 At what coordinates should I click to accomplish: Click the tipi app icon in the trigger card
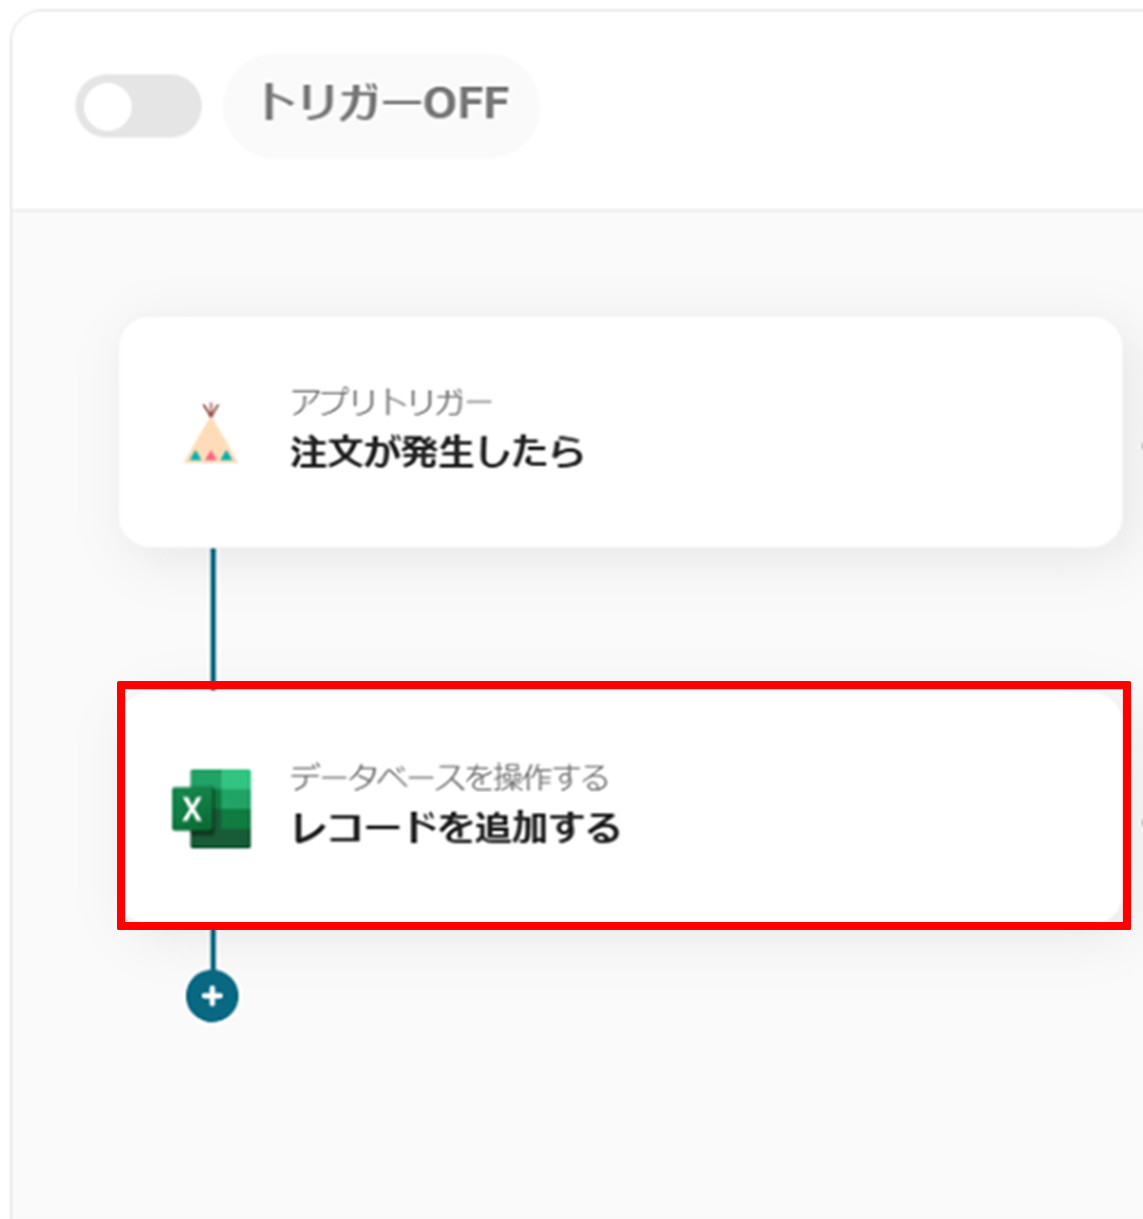pos(211,435)
